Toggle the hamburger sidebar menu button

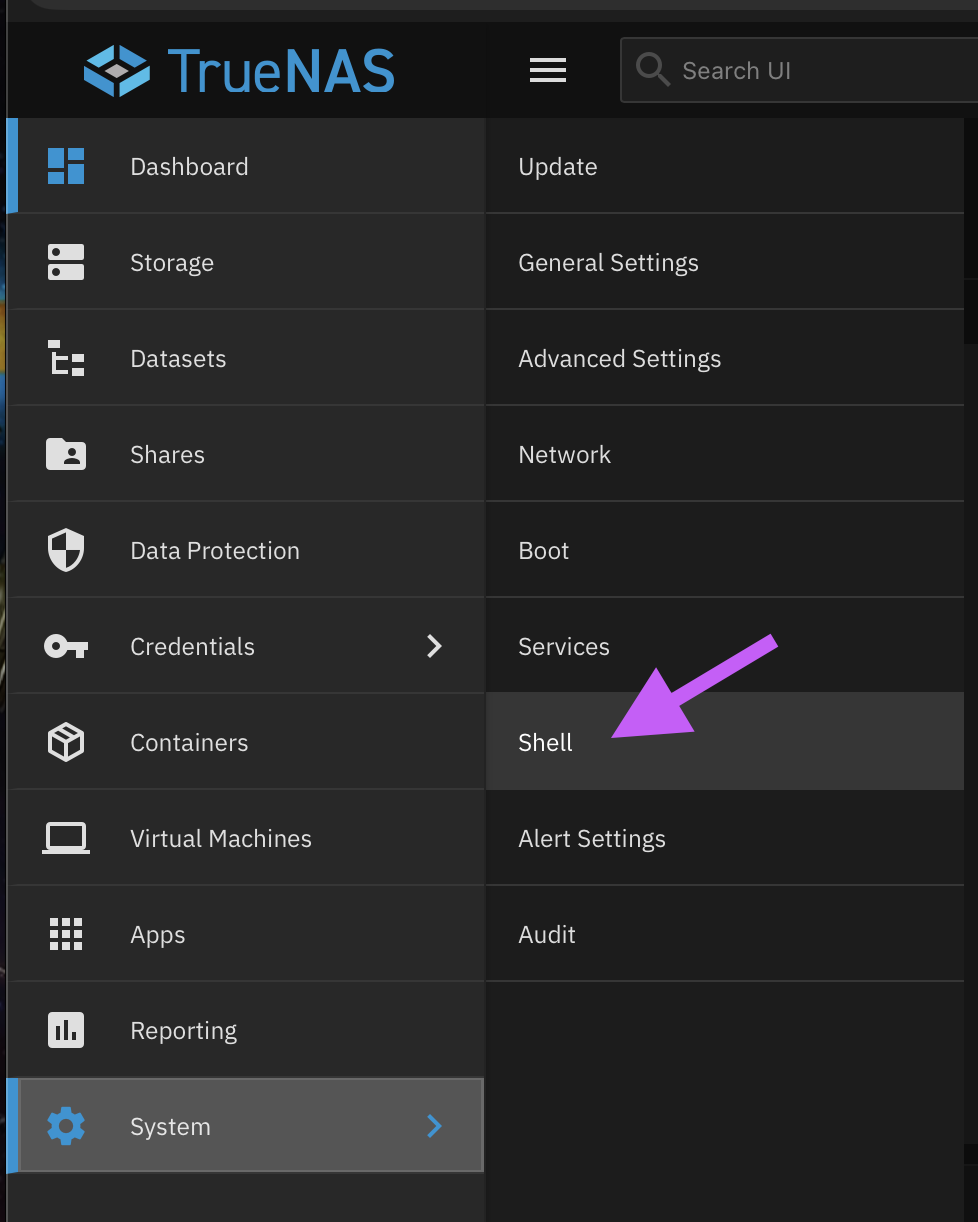coord(547,70)
